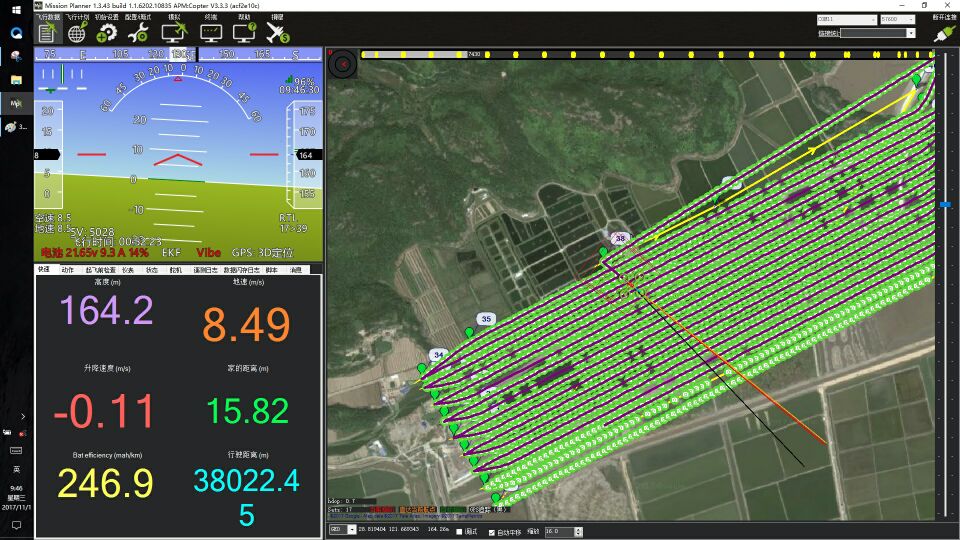Click the black compass circle on map corner

[343, 63]
